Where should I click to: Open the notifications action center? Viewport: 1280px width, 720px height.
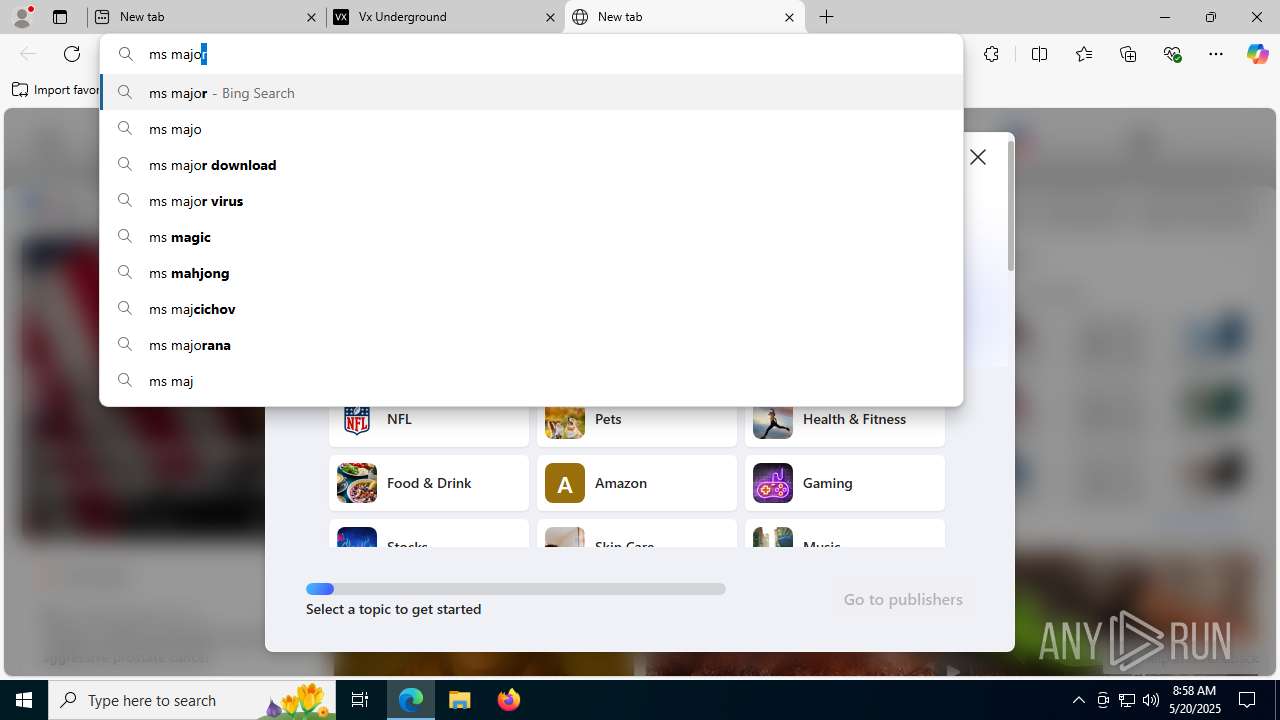coord(1248,700)
